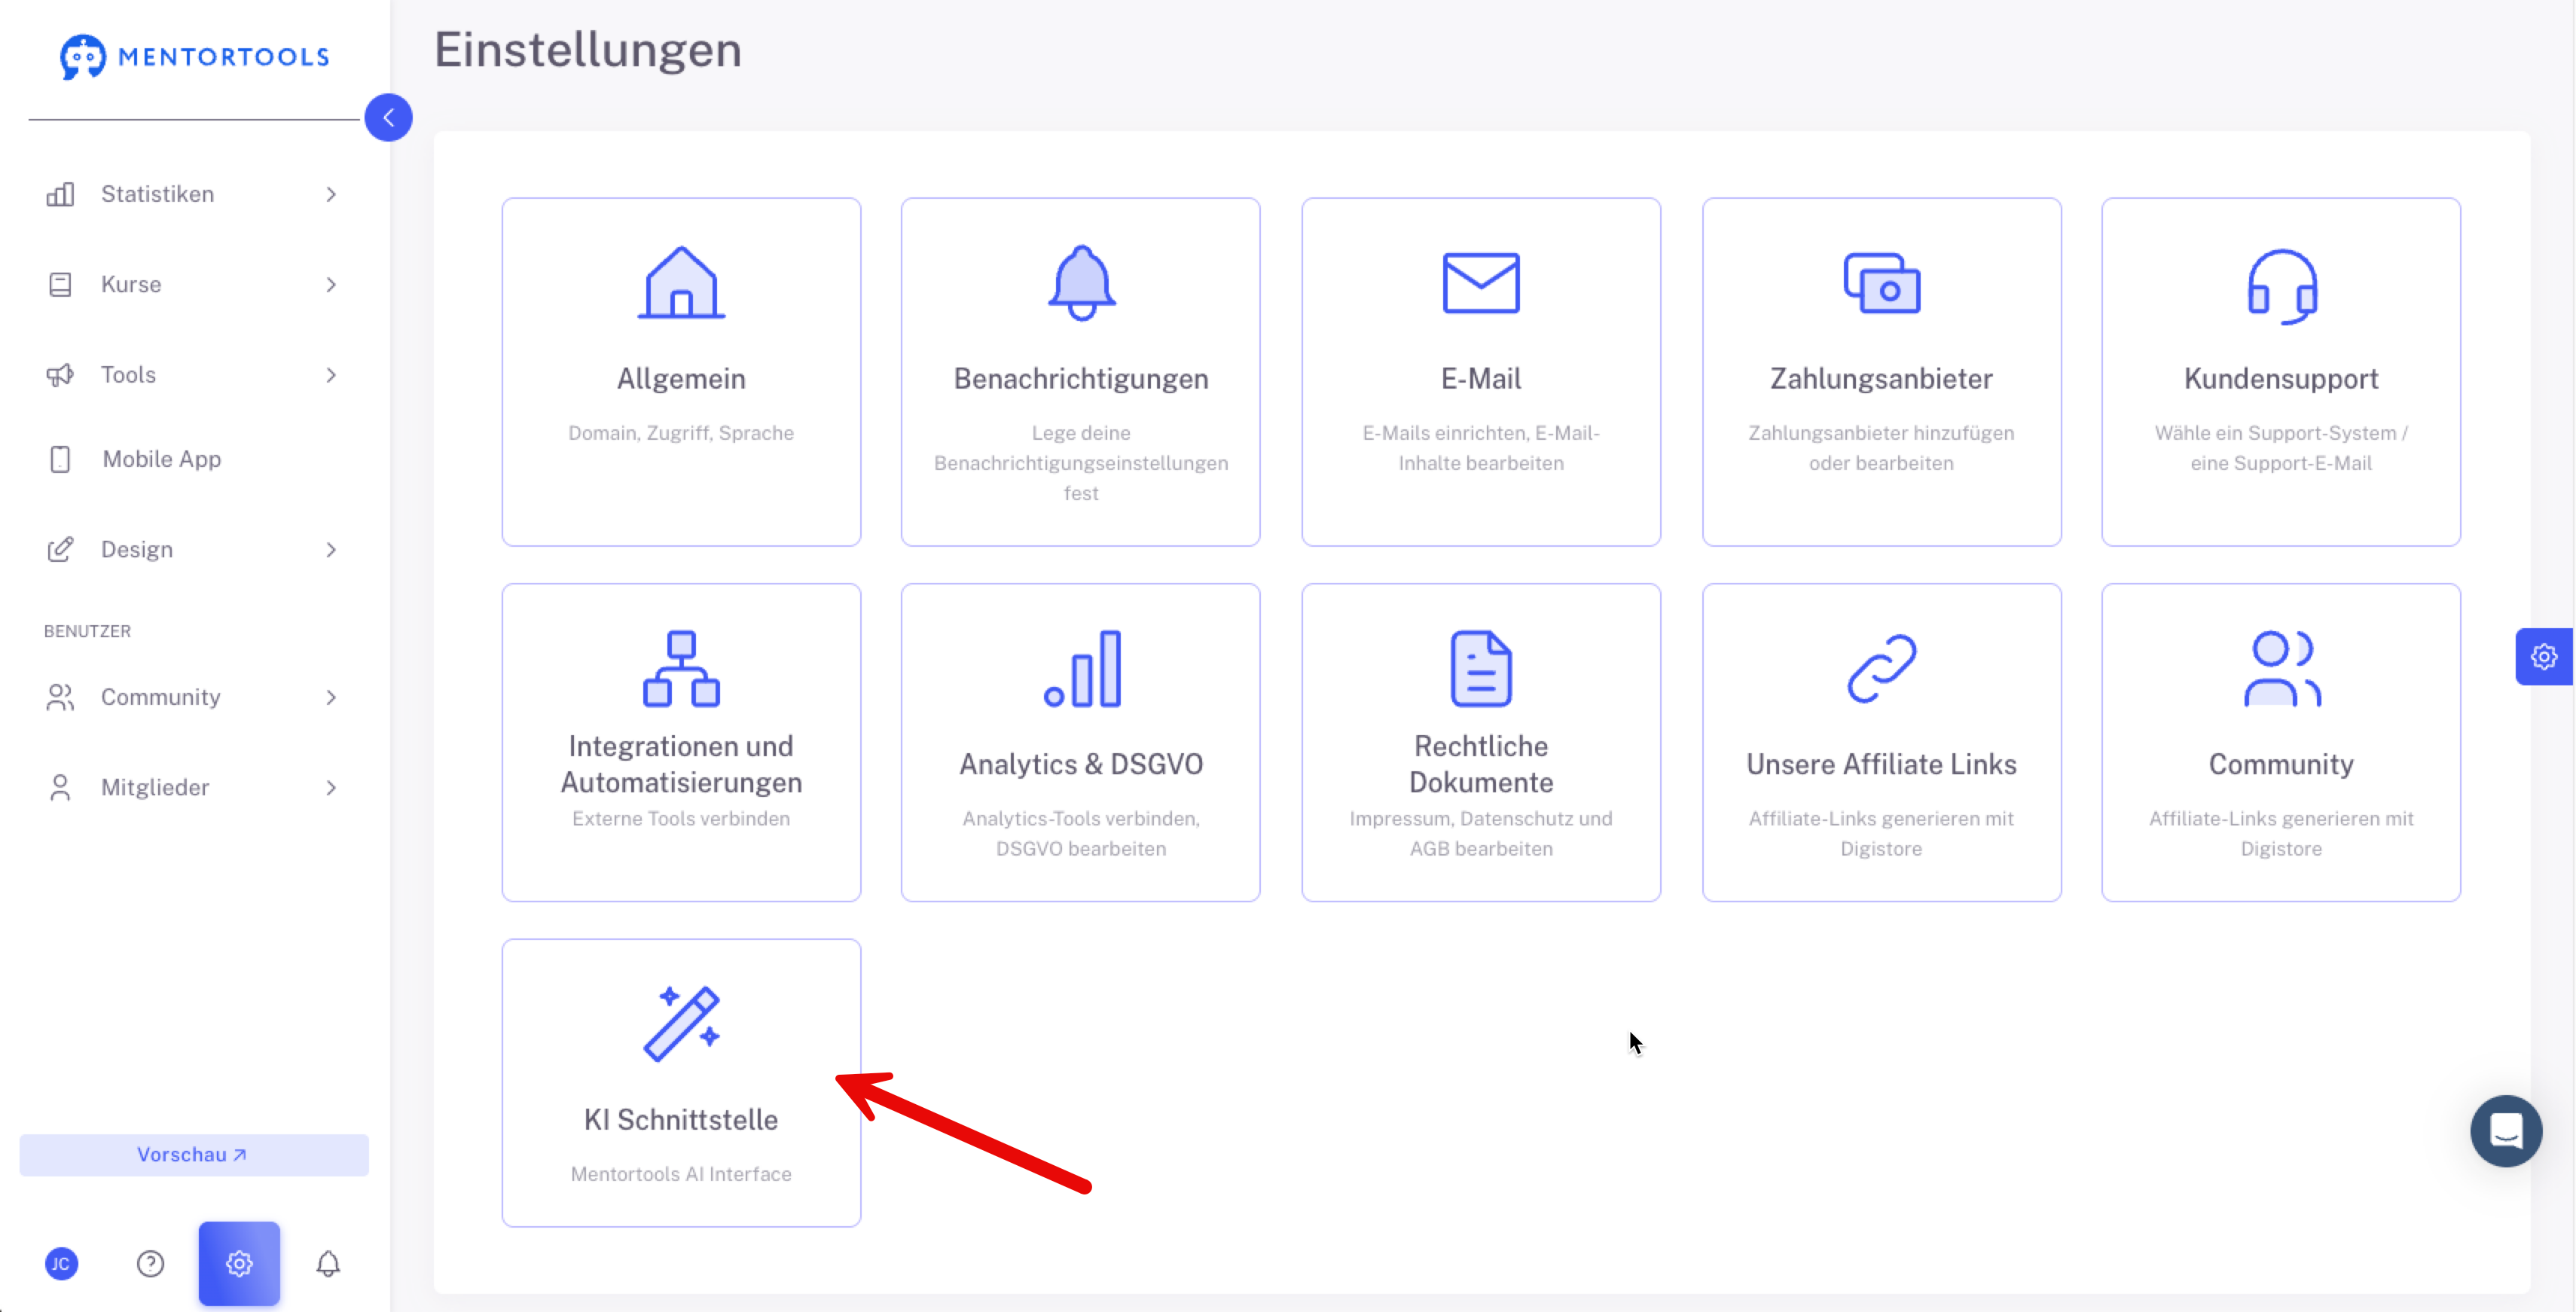Select Mitglieder in the sidebar
This screenshot has height=1312, width=2576.
click(155, 787)
